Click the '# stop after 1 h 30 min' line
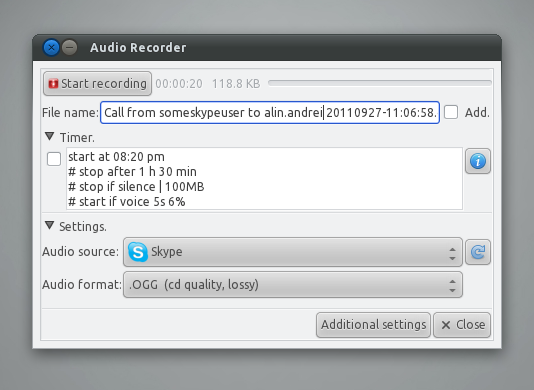The image size is (534, 390). 132,172
